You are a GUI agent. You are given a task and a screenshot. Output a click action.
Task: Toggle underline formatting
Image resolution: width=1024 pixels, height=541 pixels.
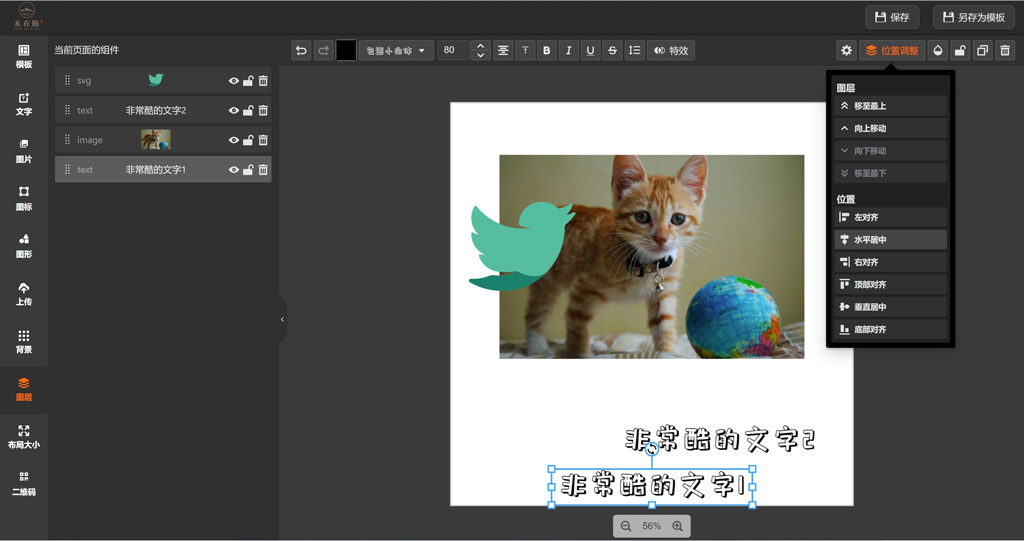[590, 50]
